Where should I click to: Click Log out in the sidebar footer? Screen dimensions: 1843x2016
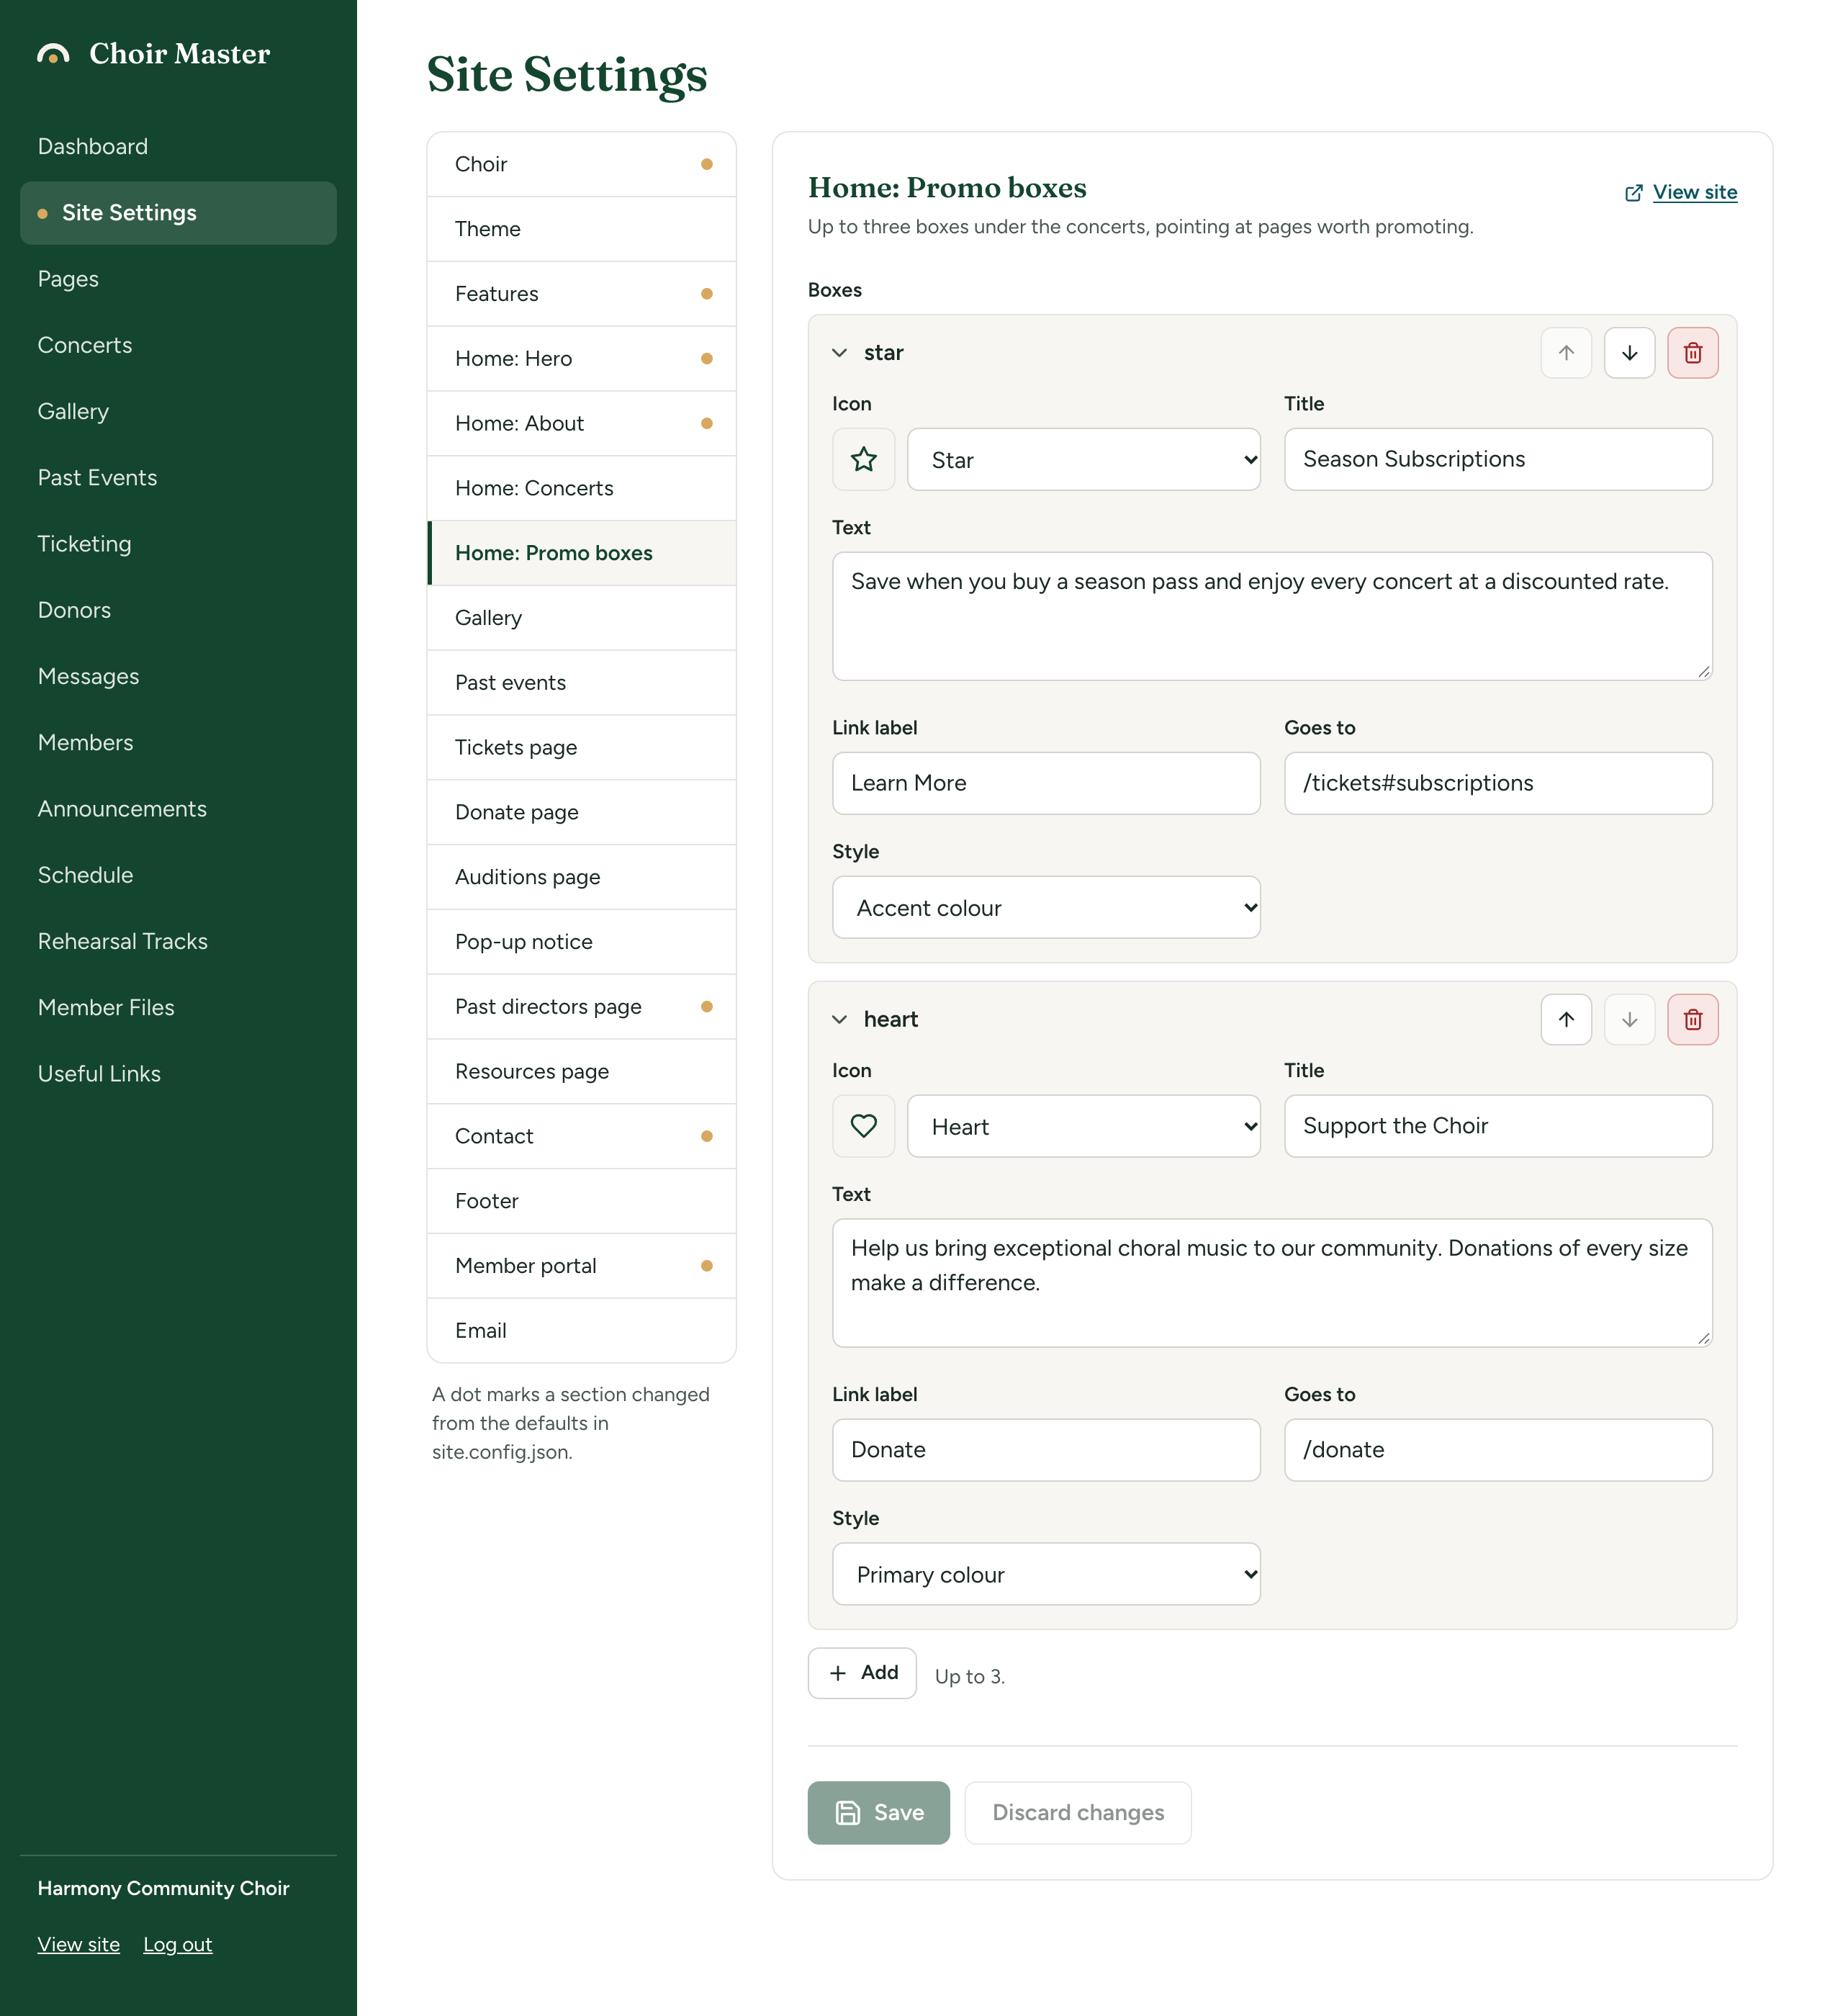coord(178,1944)
